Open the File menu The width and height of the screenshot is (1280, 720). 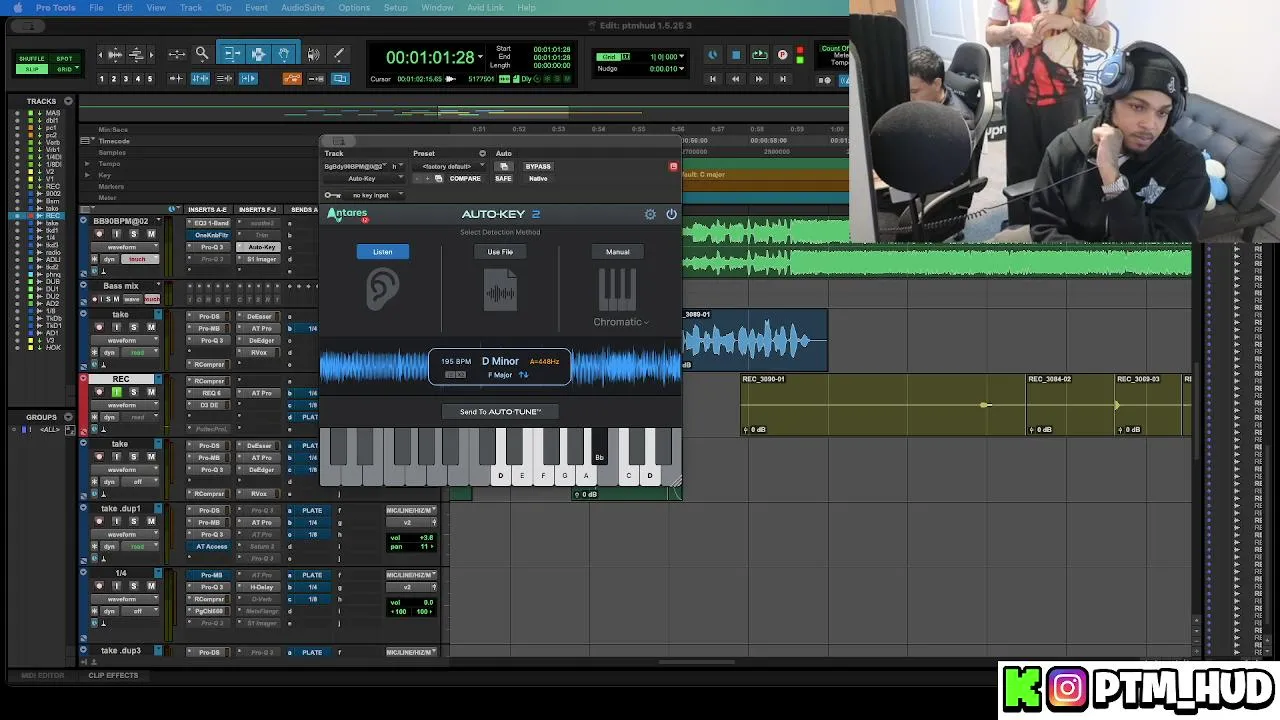[96, 8]
